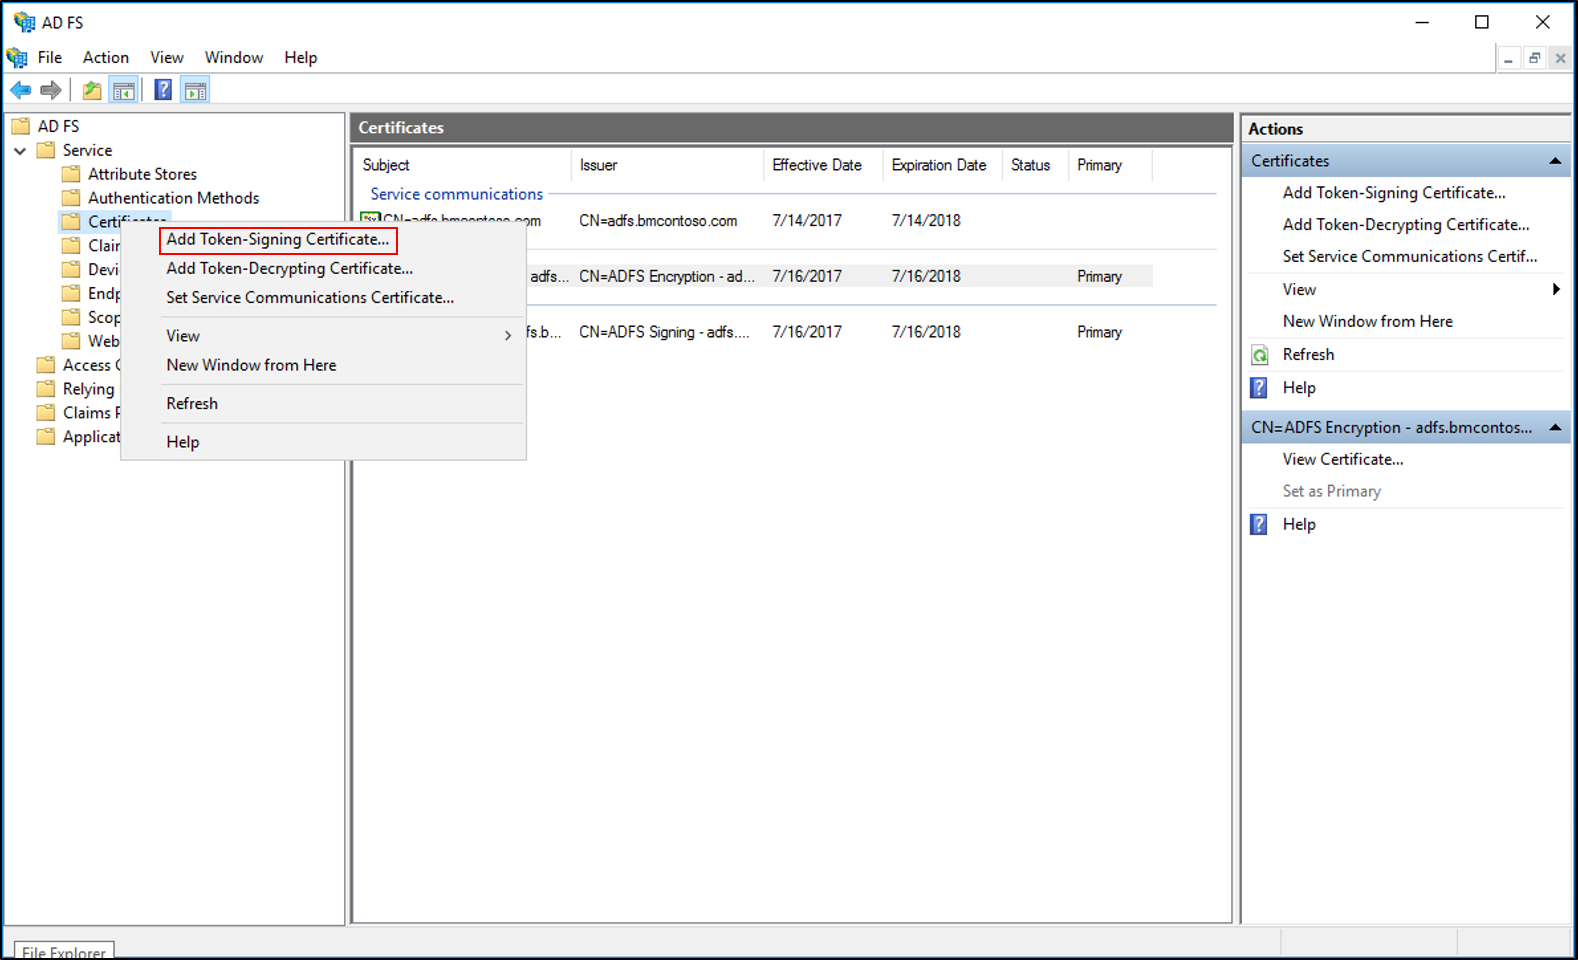Collapse the Service tree node

pyautogui.click(x=20, y=151)
